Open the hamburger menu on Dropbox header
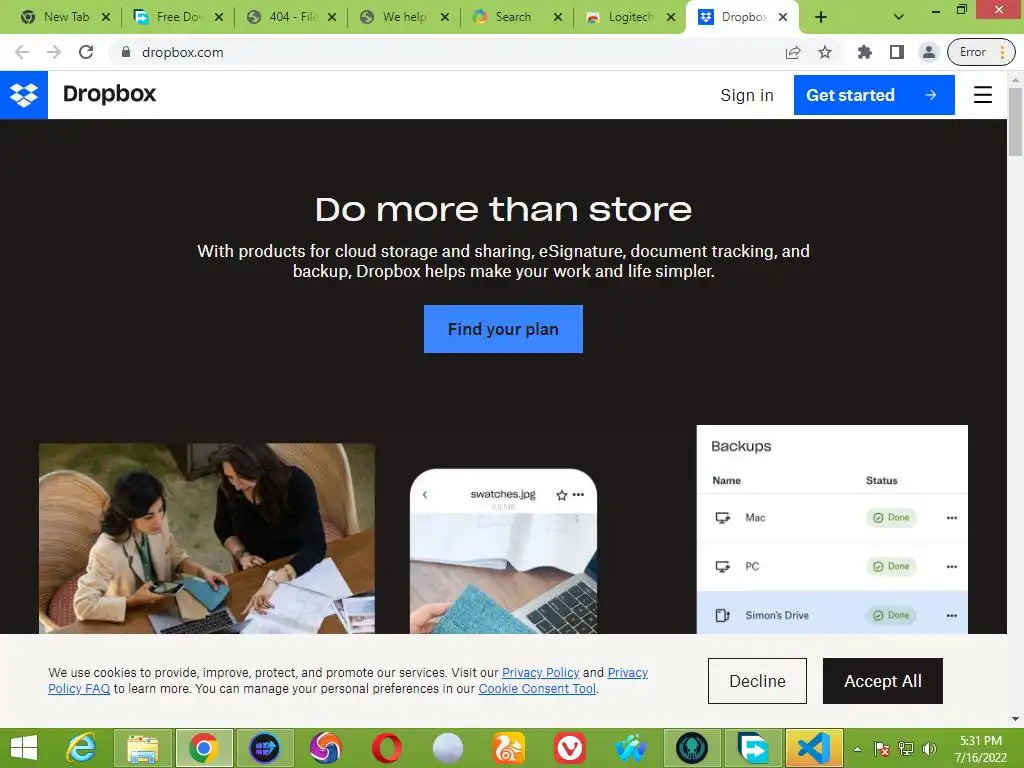 point(982,95)
